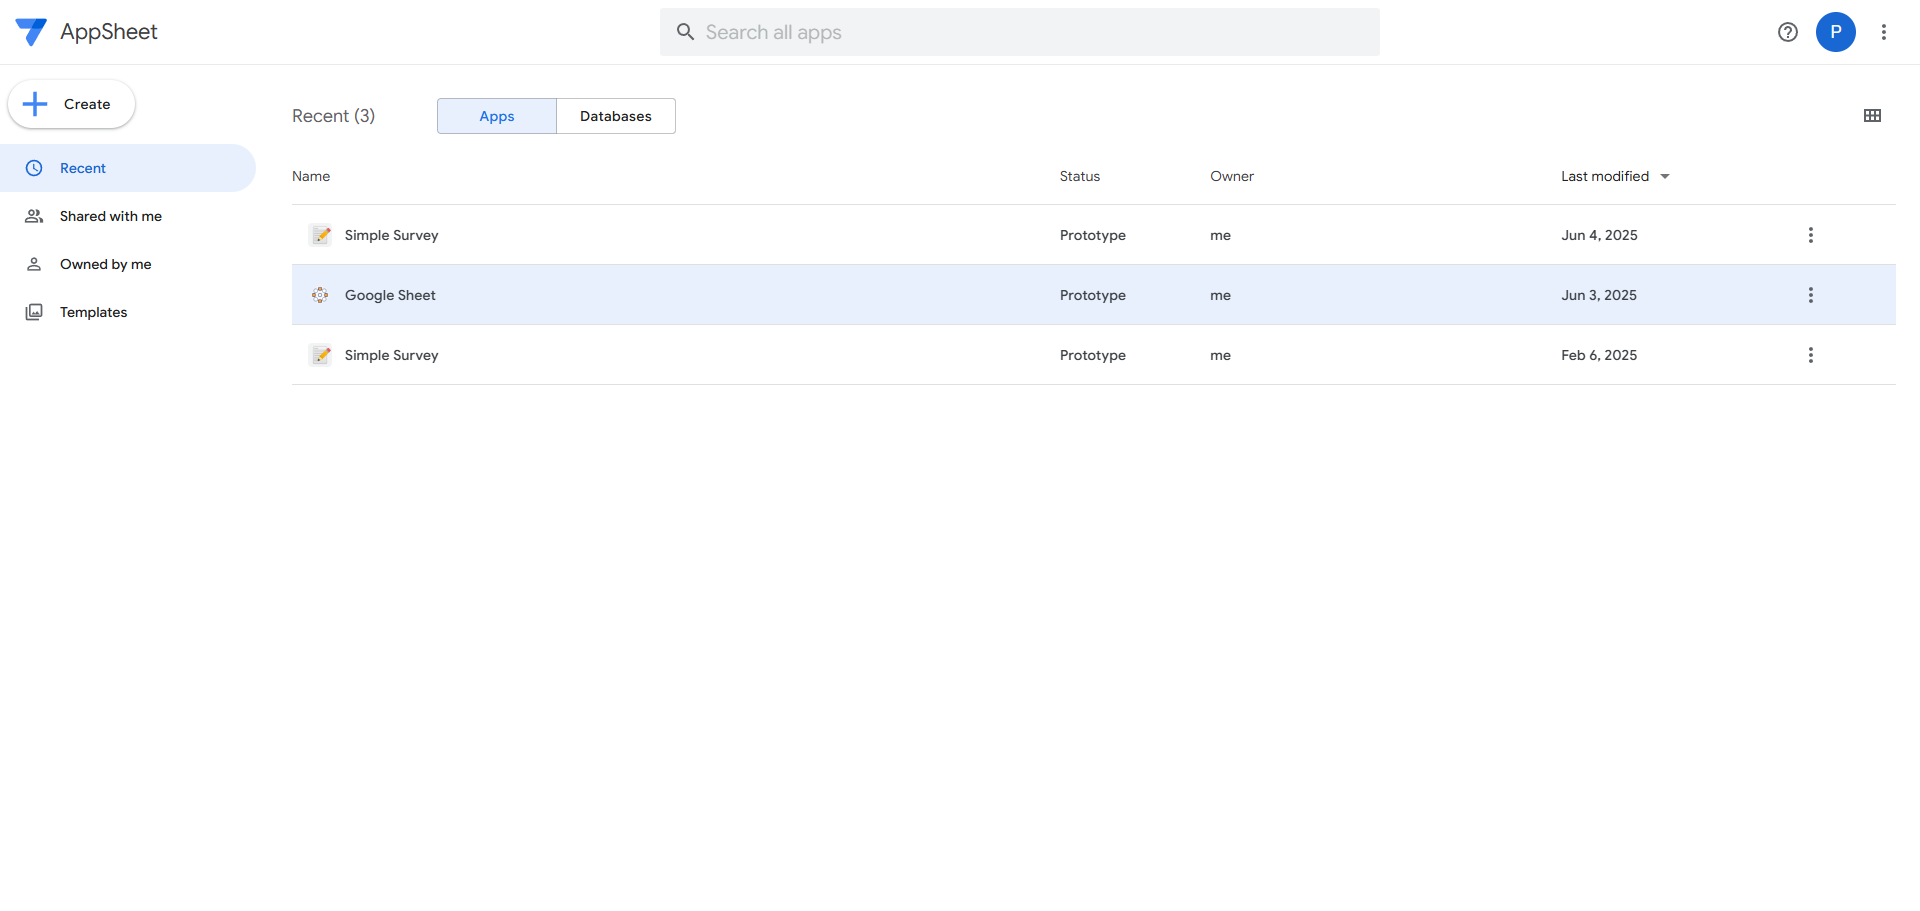Viewport: 1920px width, 911px height.
Task: Click the Google Sheet app icon
Action: (x=320, y=295)
